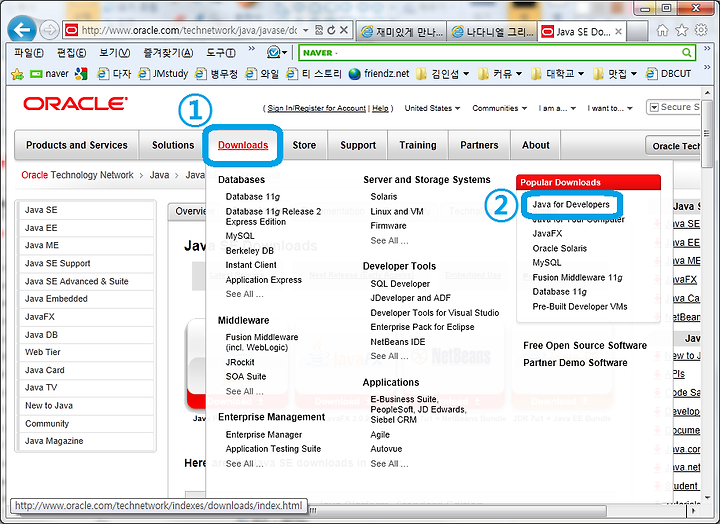Click Database 11g under Databases
The width and height of the screenshot is (720, 524).
click(x=253, y=197)
